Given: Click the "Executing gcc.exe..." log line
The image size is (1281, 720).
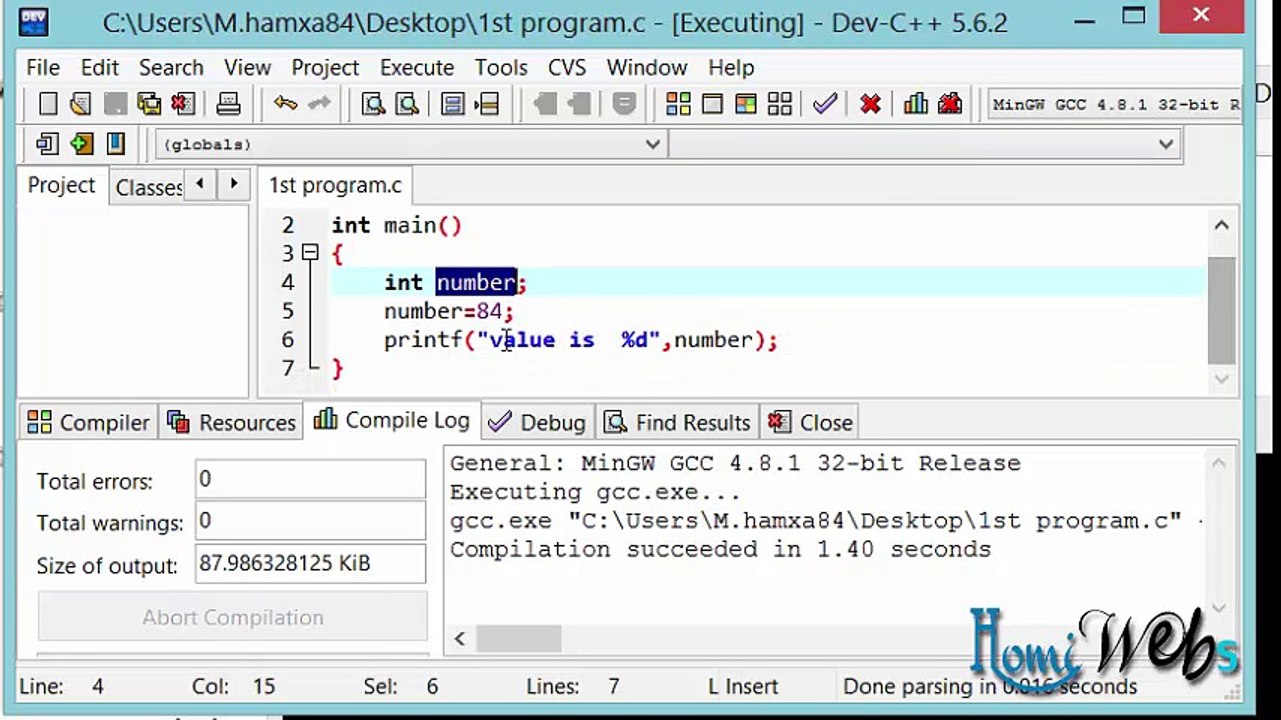Looking at the screenshot, I should point(595,492).
